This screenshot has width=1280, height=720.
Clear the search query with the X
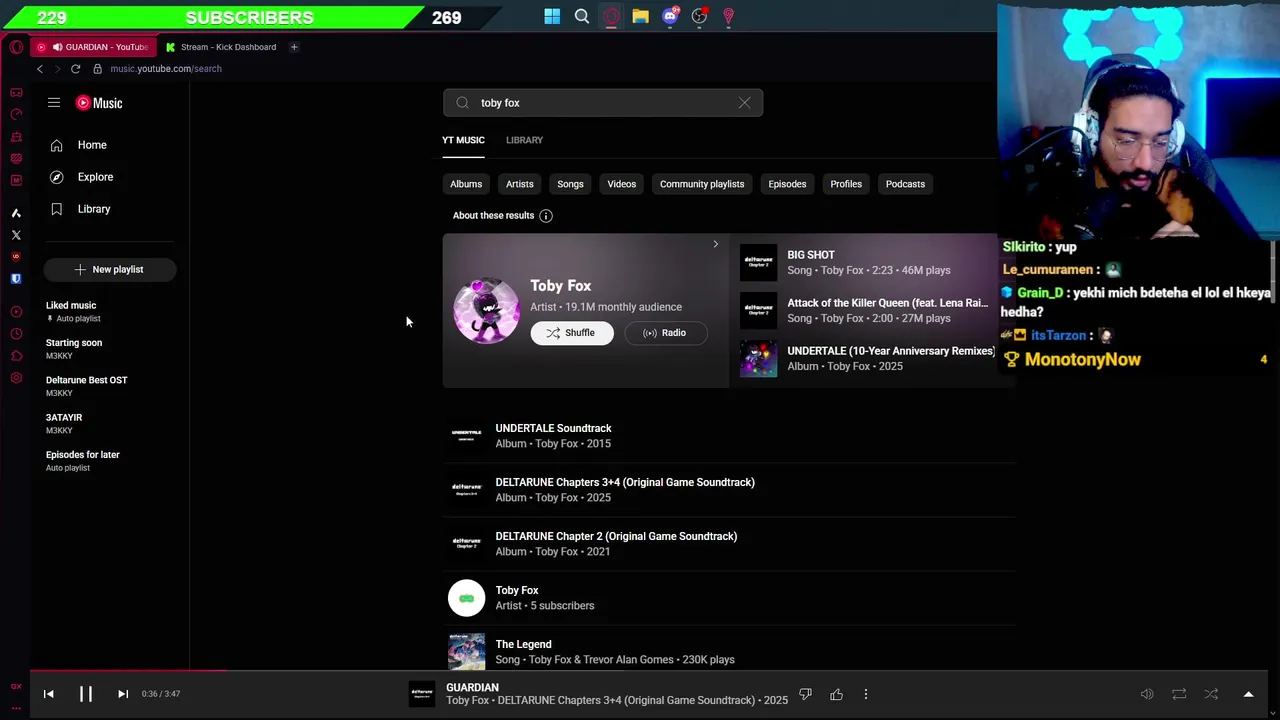[x=744, y=103]
